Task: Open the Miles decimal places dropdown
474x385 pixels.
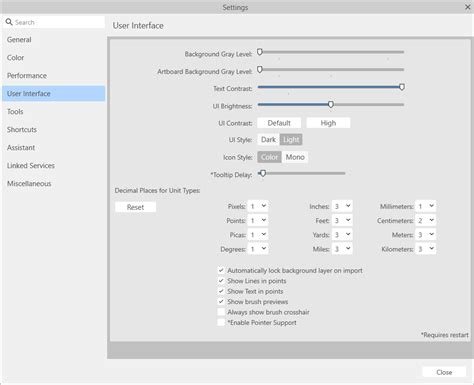Action: coord(342,249)
